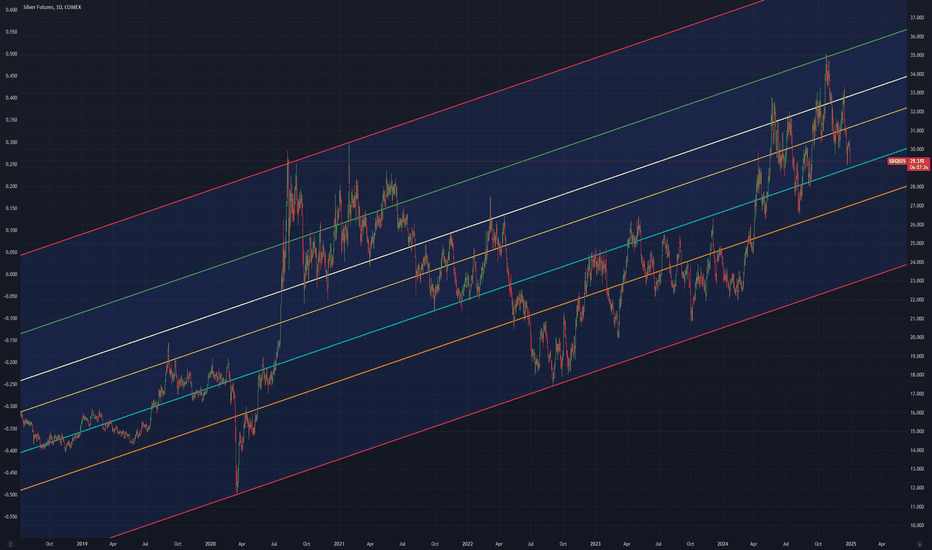
Task: Click the 2022 label on time axis
Action: tap(467, 543)
